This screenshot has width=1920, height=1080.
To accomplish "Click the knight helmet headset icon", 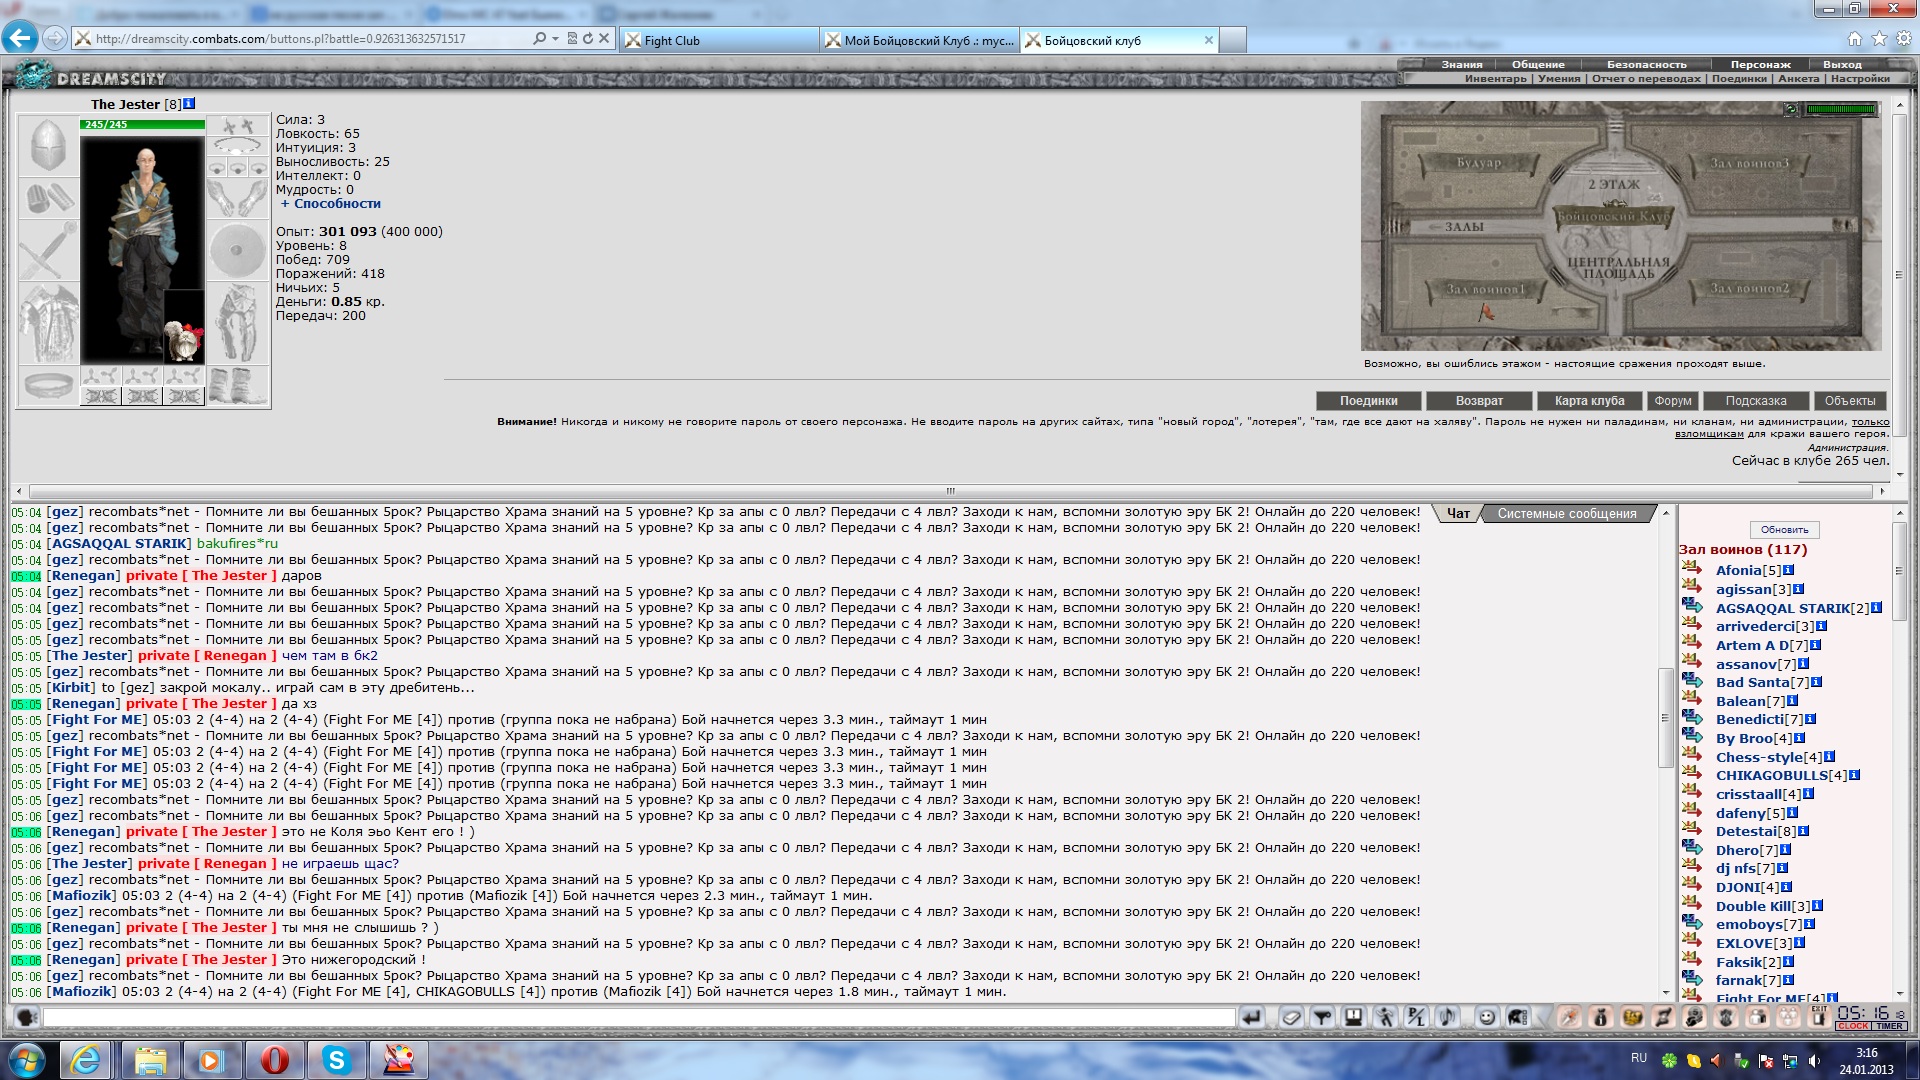I will [1694, 1017].
